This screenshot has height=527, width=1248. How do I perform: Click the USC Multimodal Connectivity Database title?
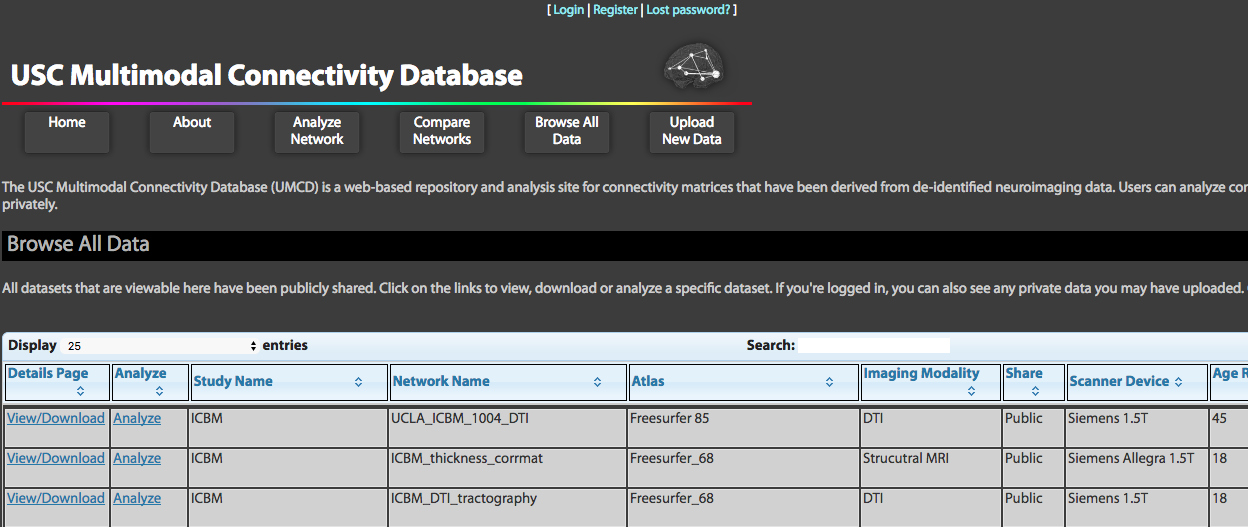(x=267, y=75)
